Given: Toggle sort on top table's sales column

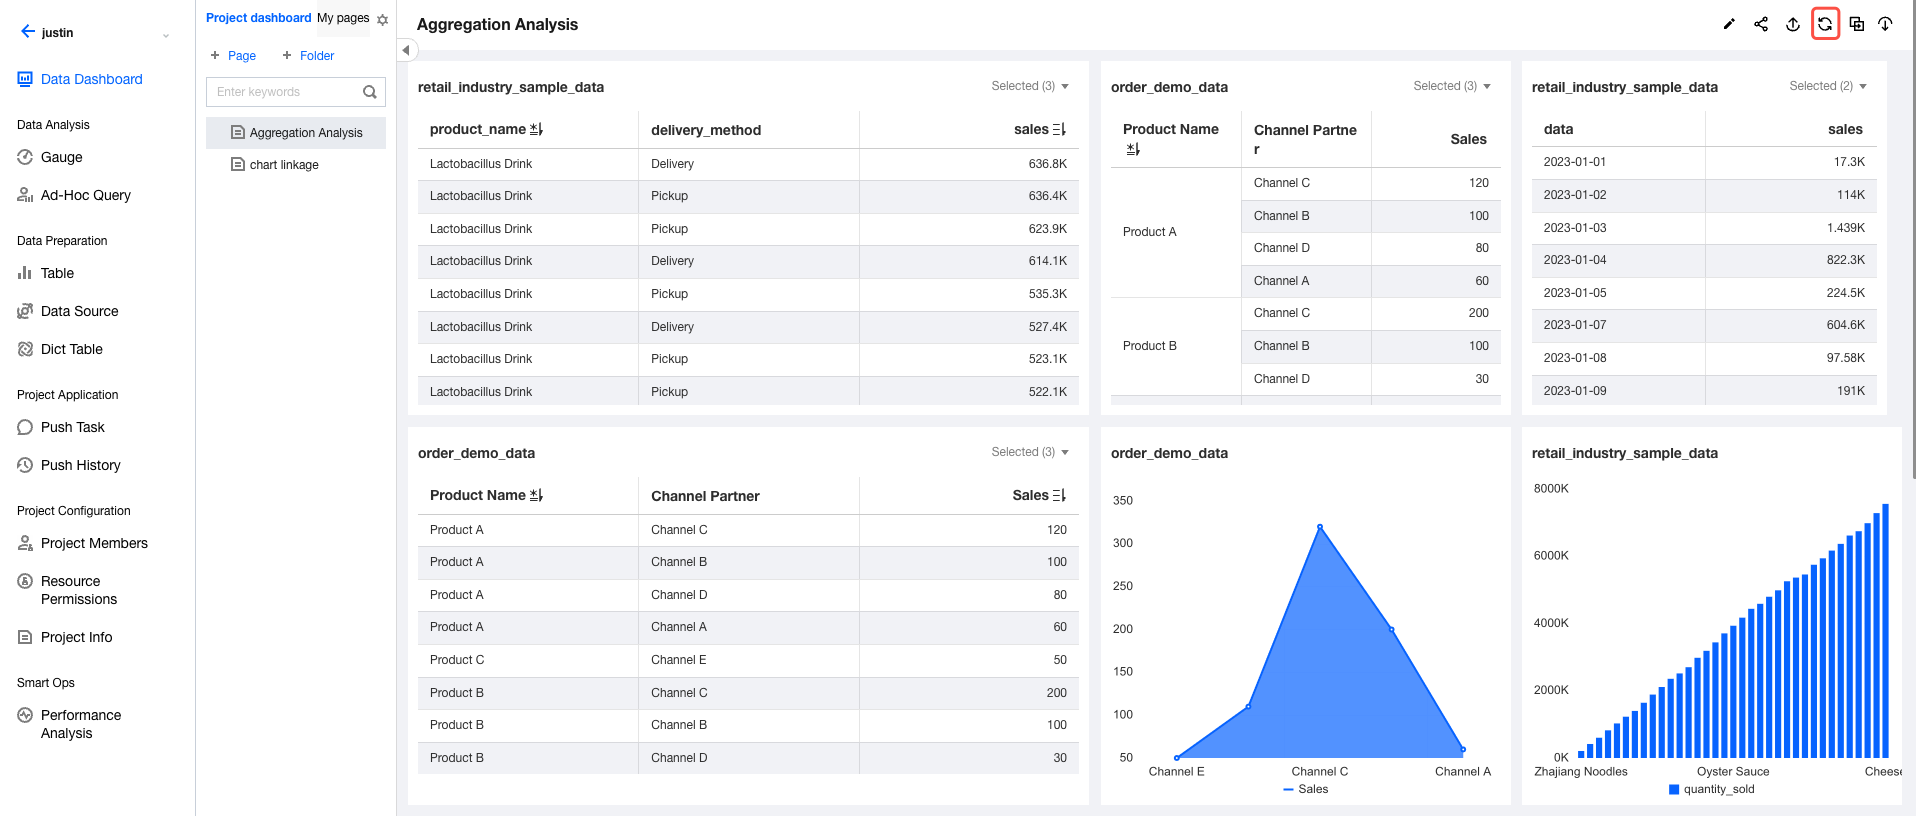Looking at the screenshot, I should (1059, 129).
